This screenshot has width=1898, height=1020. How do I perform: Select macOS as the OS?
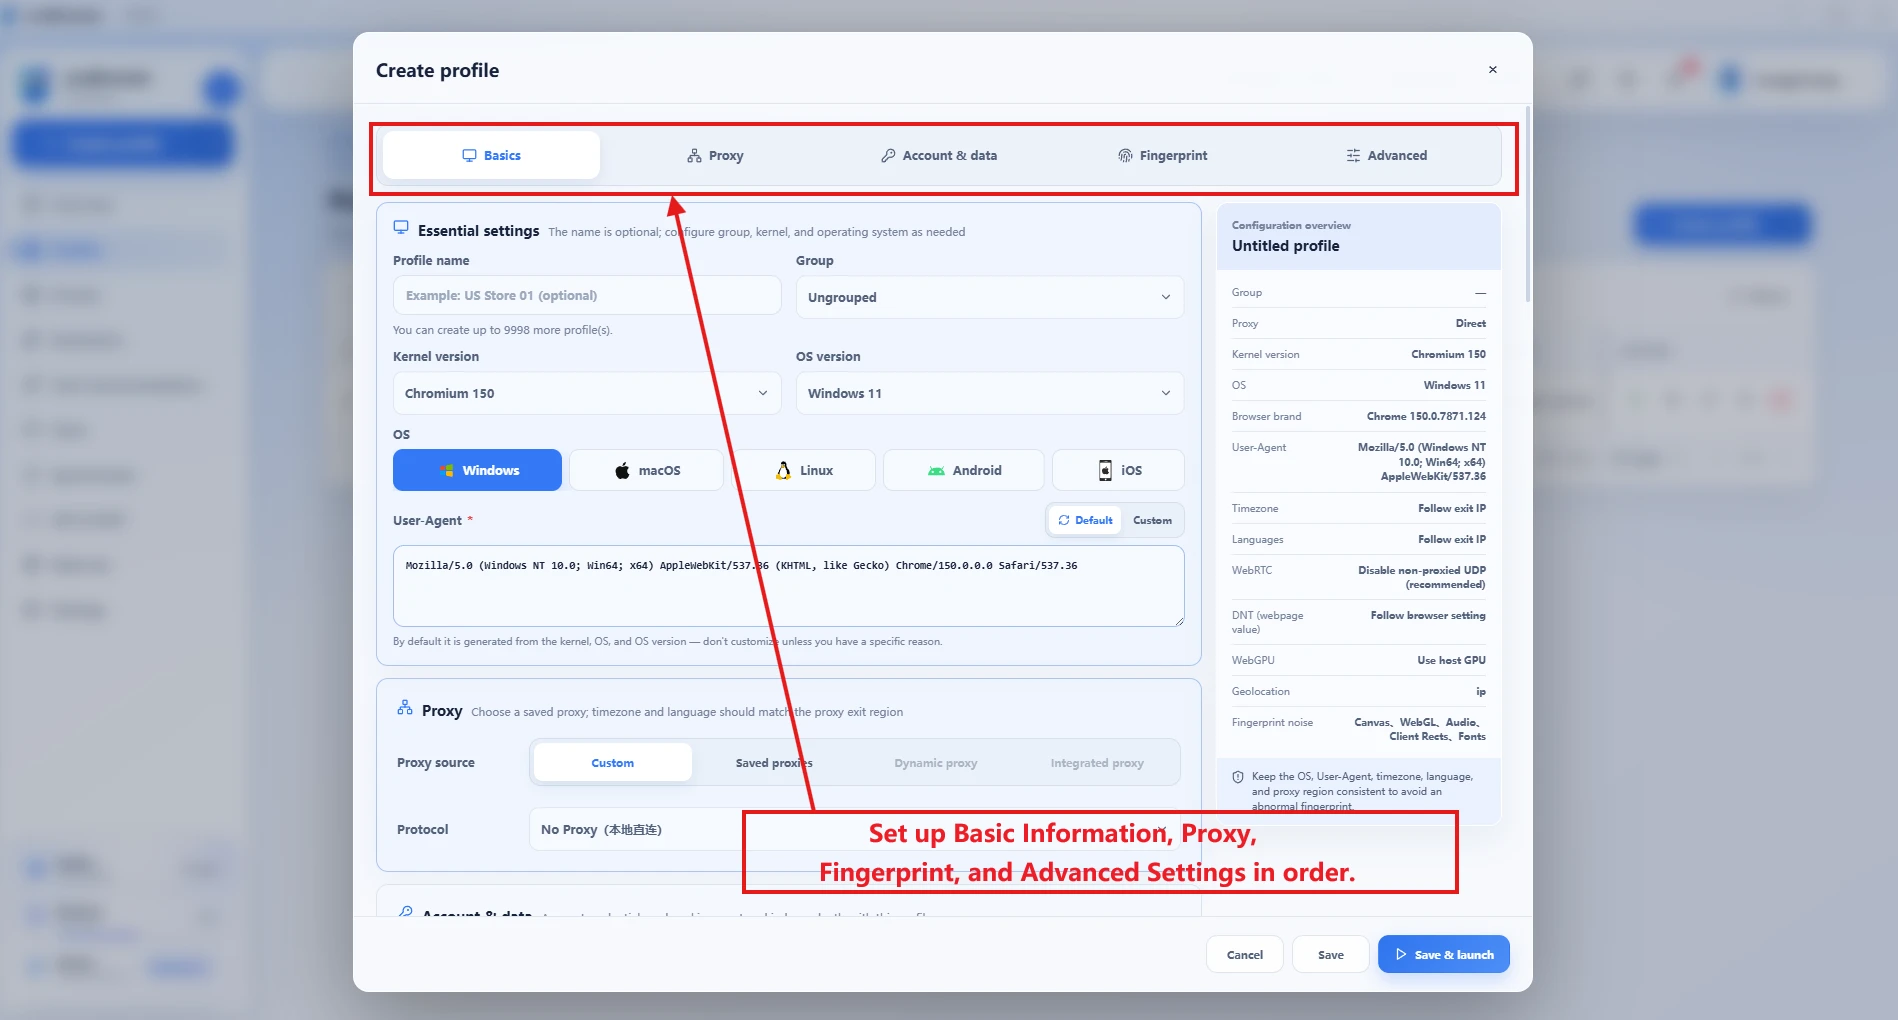(646, 470)
